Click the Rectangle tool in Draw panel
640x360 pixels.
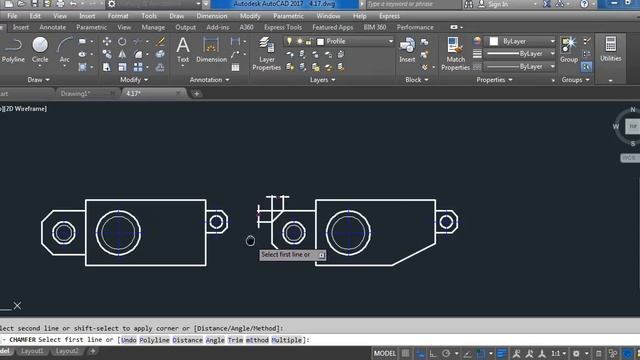coord(82,41)
